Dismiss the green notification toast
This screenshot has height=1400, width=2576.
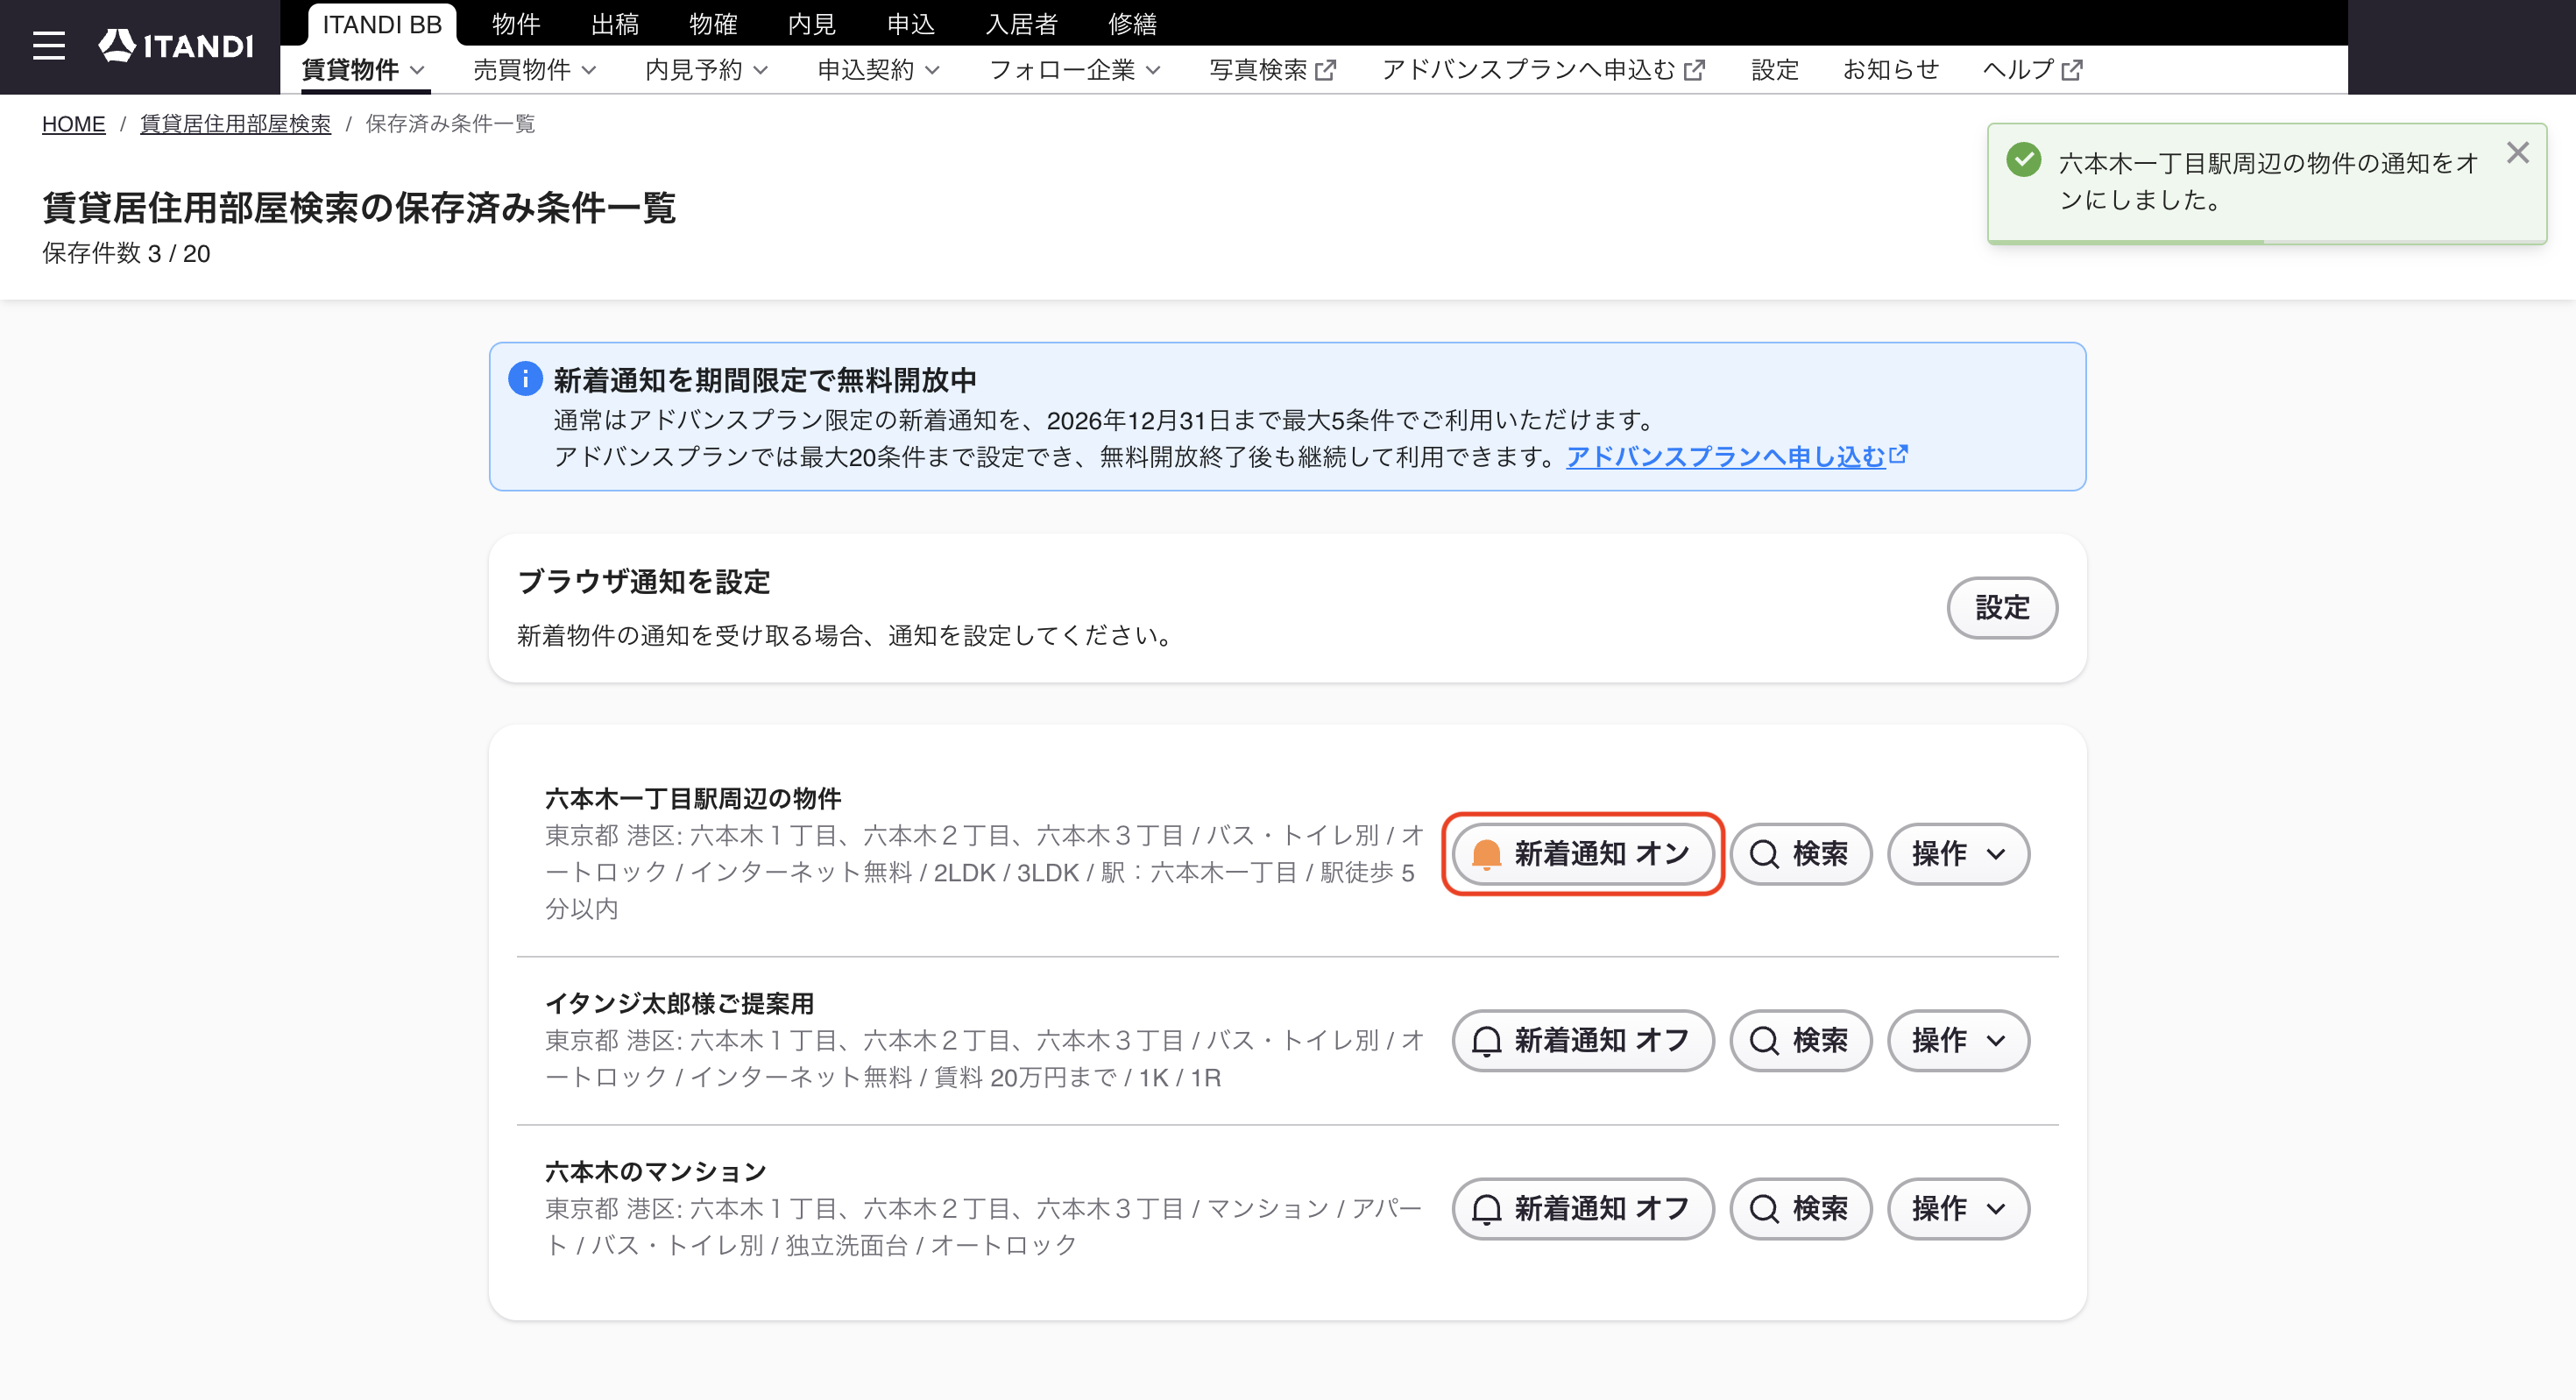pos(2517,152)
